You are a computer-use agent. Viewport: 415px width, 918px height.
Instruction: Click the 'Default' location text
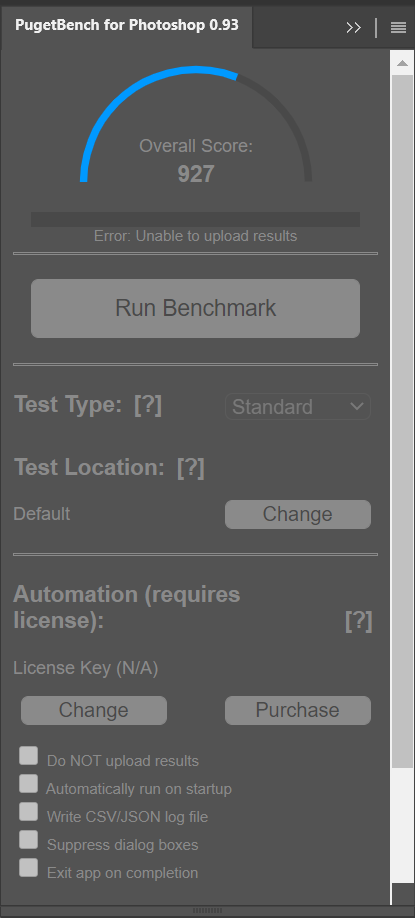tap(42, 514)
